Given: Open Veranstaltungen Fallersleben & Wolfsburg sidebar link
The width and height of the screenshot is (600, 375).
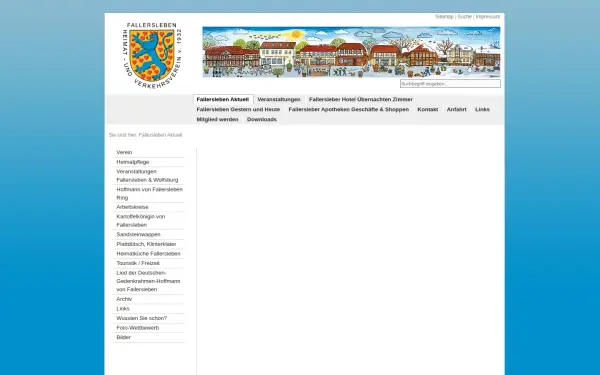Looking at the screenshot, I should [148, 176].
